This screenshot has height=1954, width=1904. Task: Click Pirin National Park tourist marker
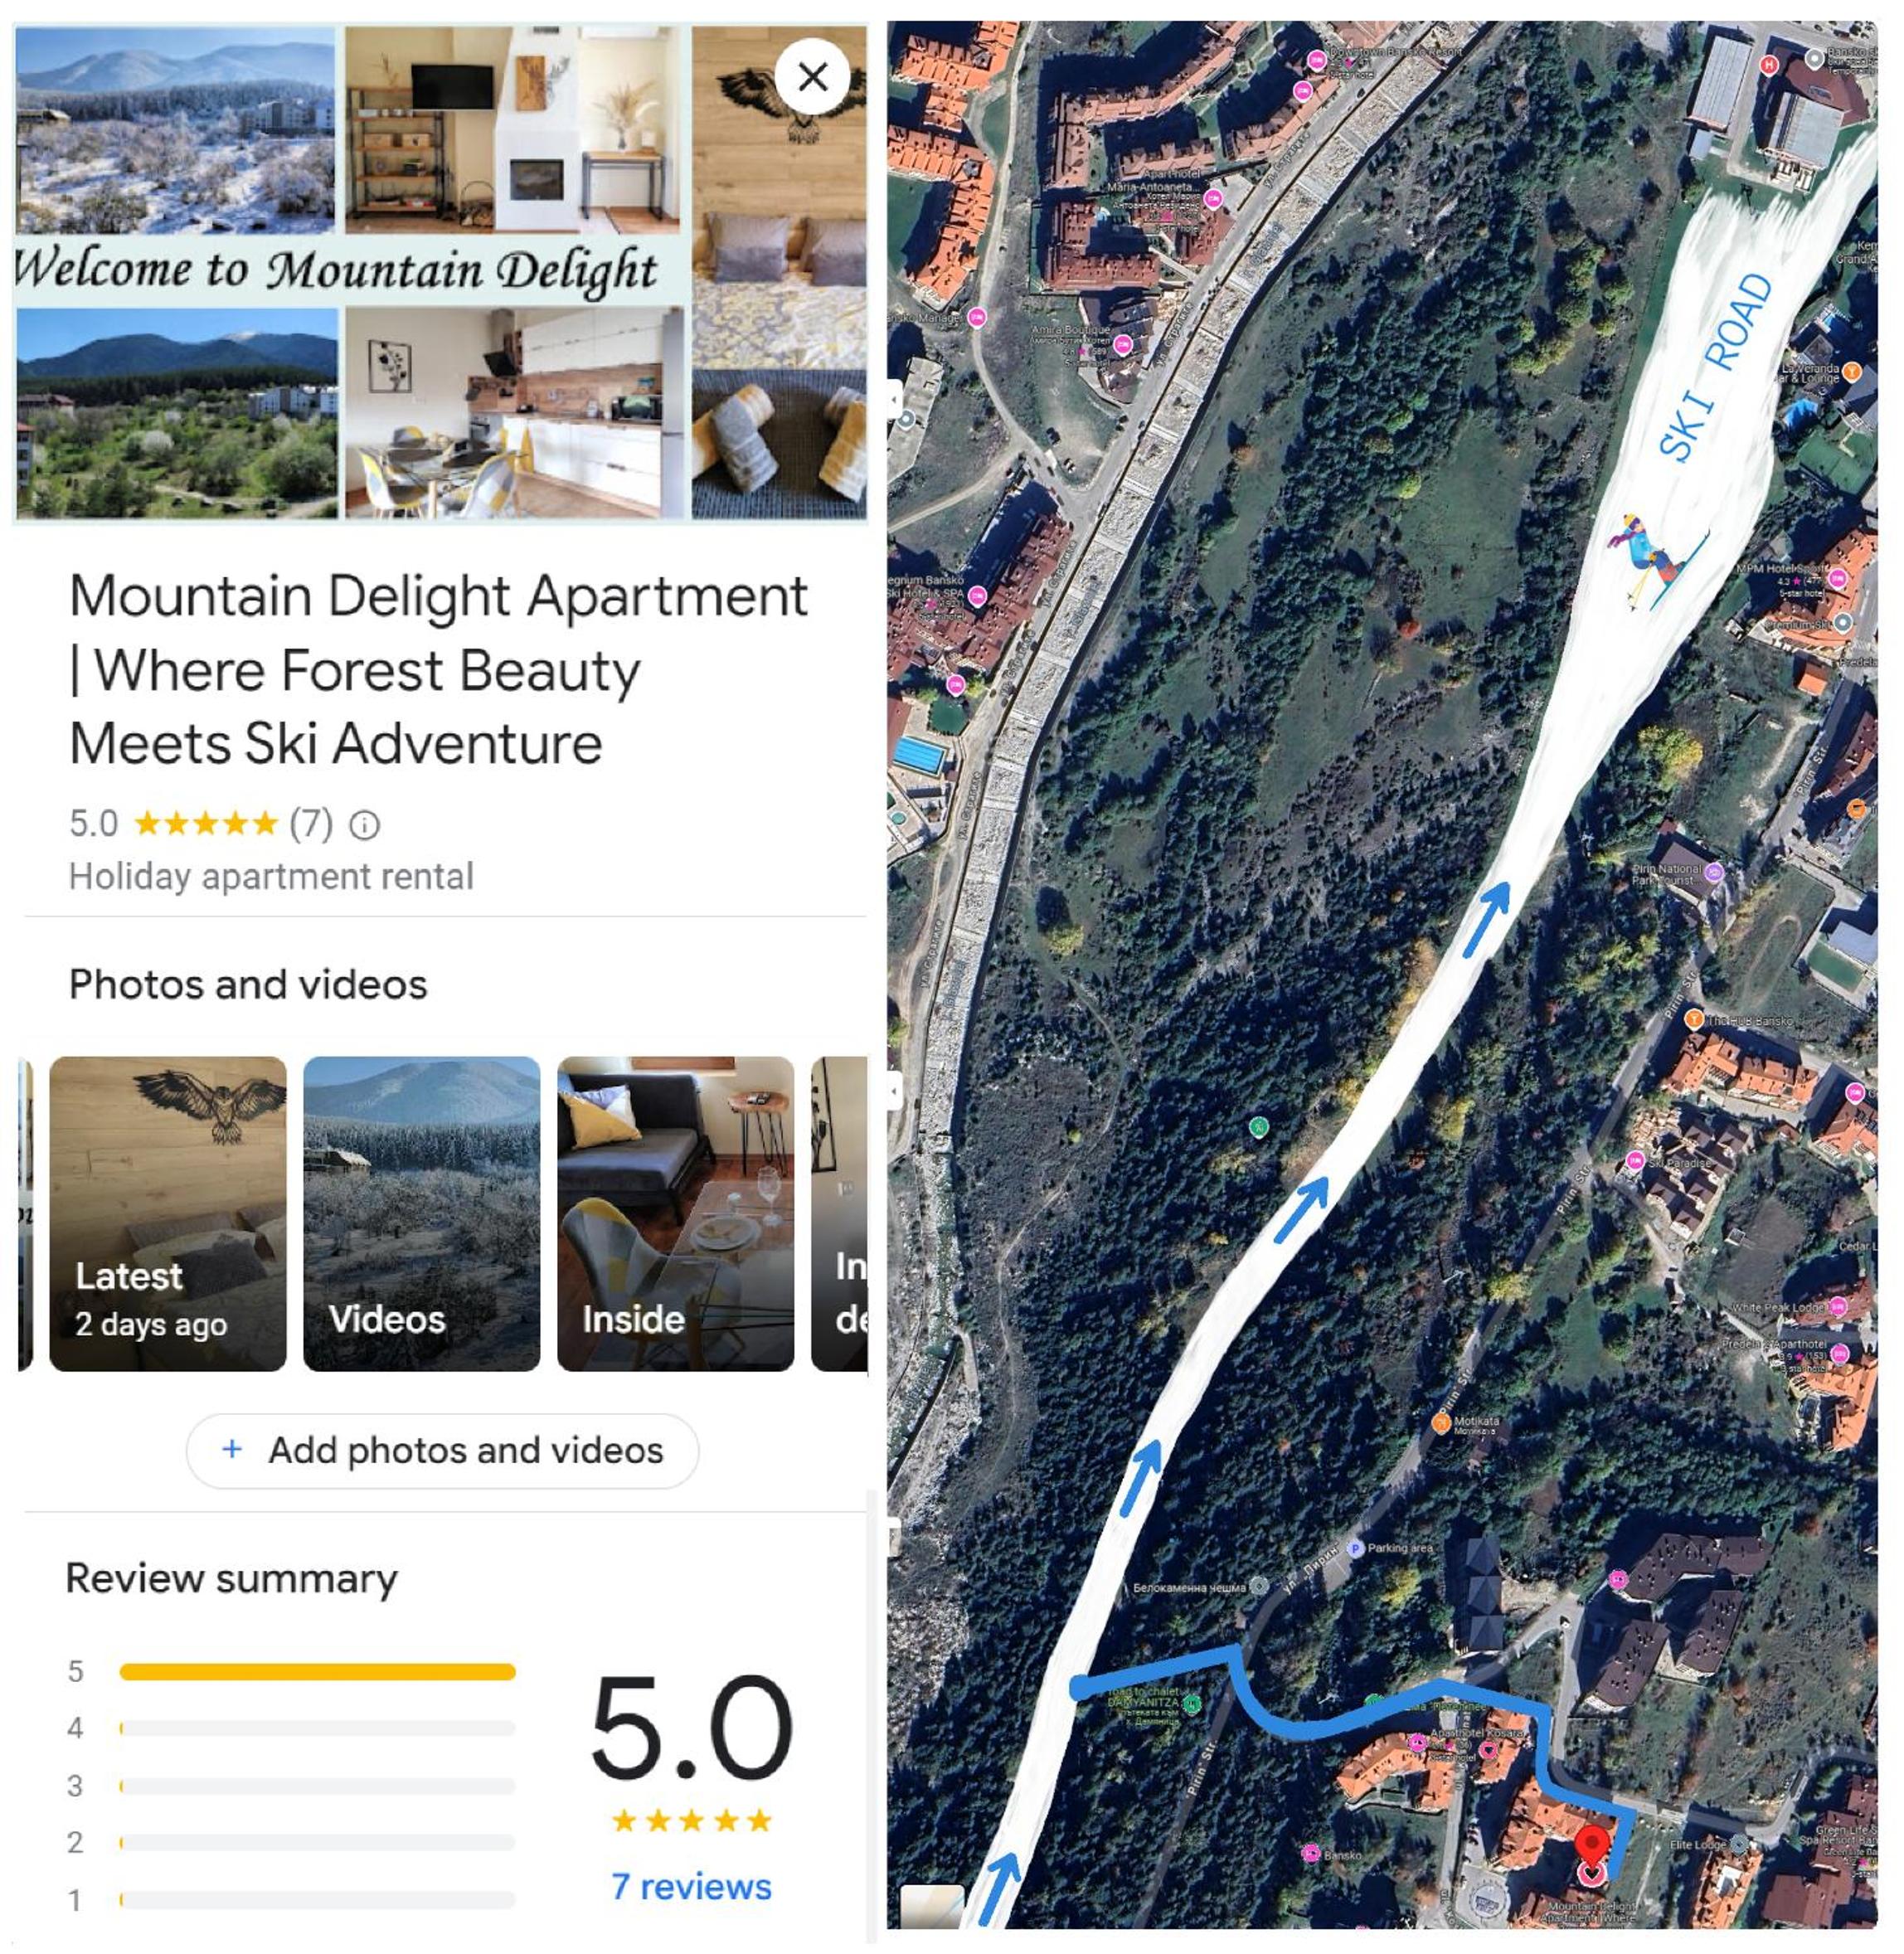[x=1714, y=872]
